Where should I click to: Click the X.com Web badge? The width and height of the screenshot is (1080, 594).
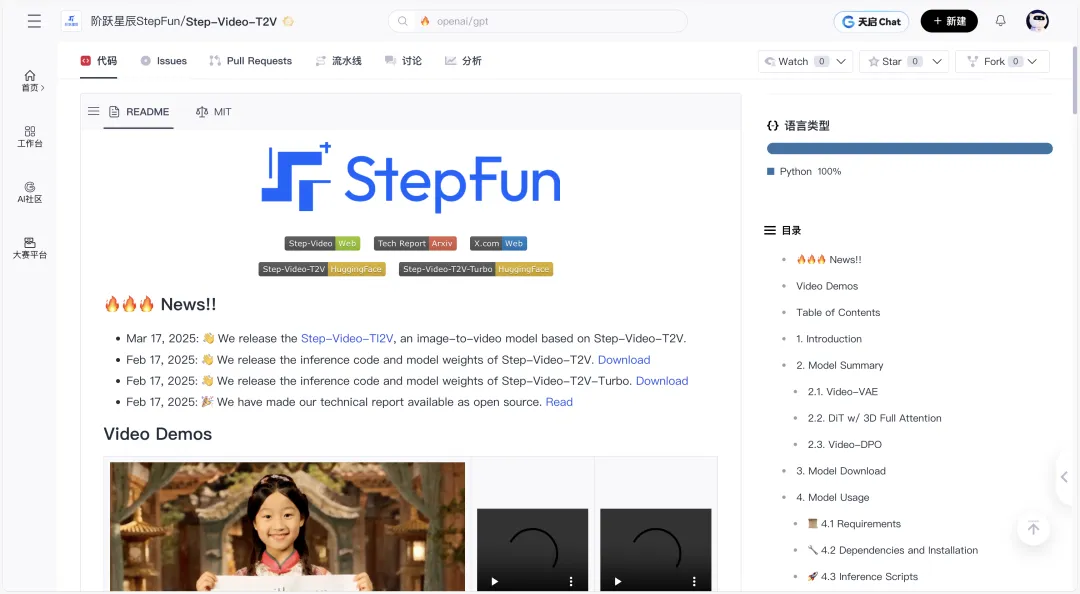tap(499, 243)
